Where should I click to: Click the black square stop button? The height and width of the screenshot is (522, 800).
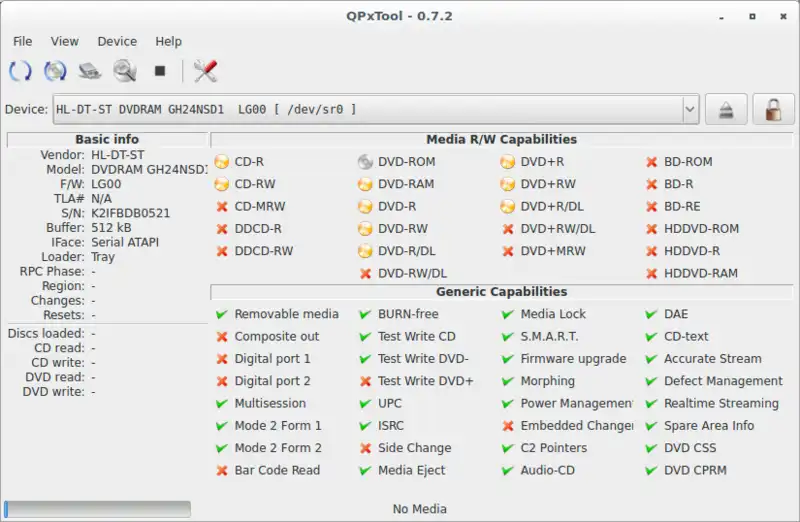point(160,71)
